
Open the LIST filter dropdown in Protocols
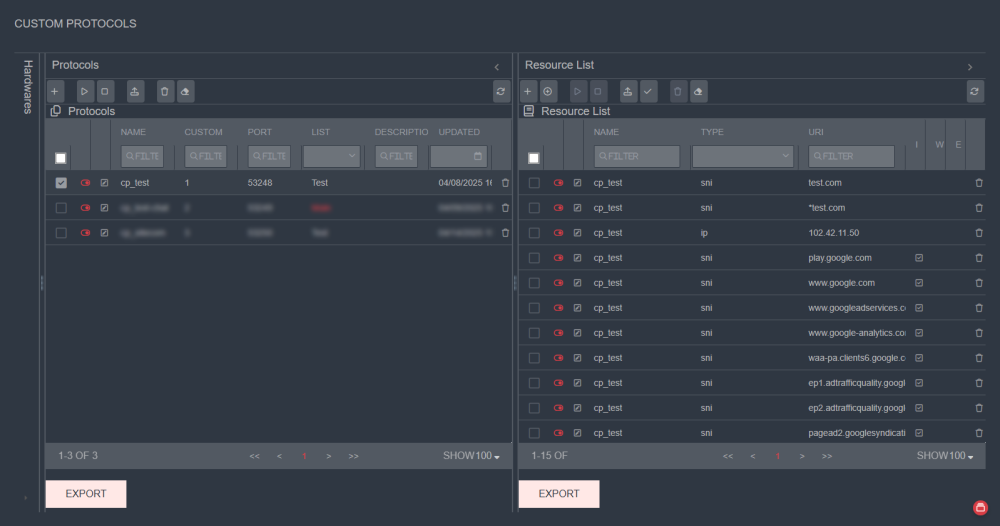[x=332, y=156]
